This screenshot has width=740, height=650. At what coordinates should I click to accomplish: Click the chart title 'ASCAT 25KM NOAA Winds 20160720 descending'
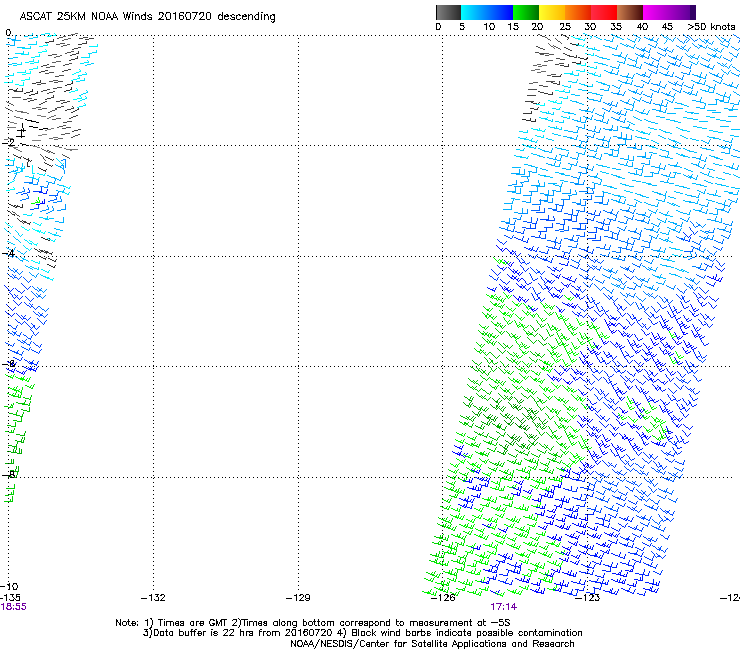(x=147, y=17)
